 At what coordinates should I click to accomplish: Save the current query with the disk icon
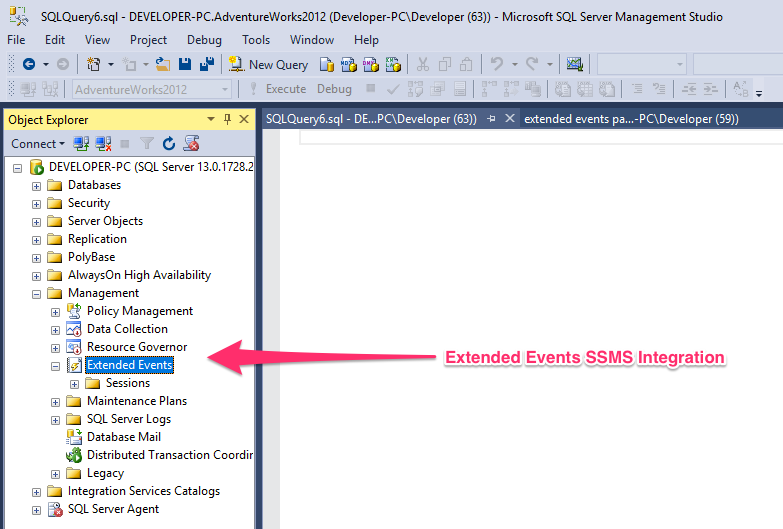pos(185,64)
